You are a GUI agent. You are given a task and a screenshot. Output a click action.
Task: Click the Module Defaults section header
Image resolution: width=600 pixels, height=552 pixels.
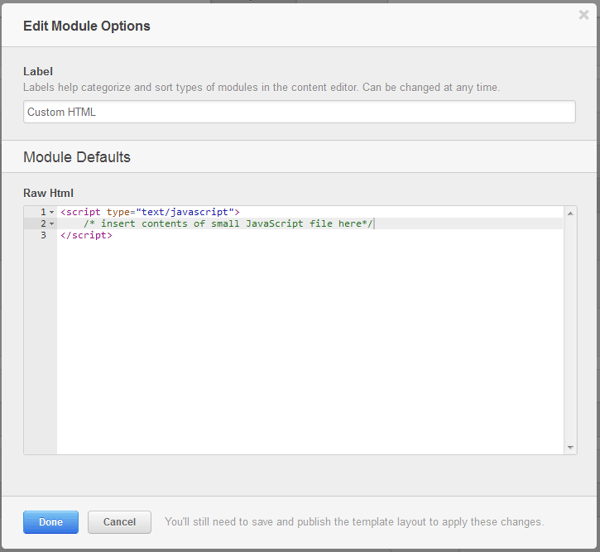[77, 157]
